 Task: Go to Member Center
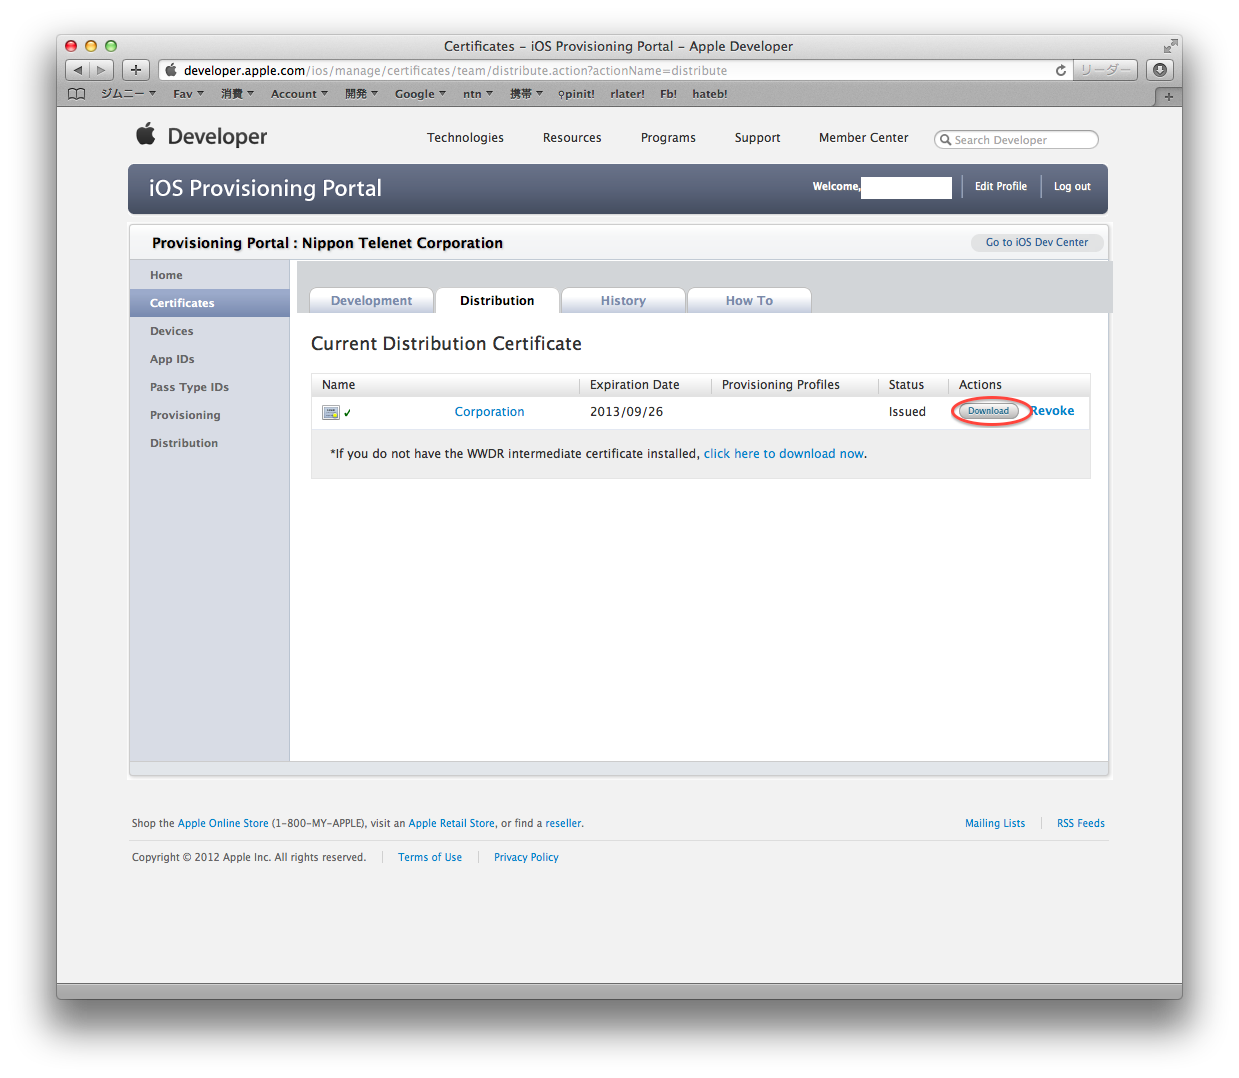point(864,138)
